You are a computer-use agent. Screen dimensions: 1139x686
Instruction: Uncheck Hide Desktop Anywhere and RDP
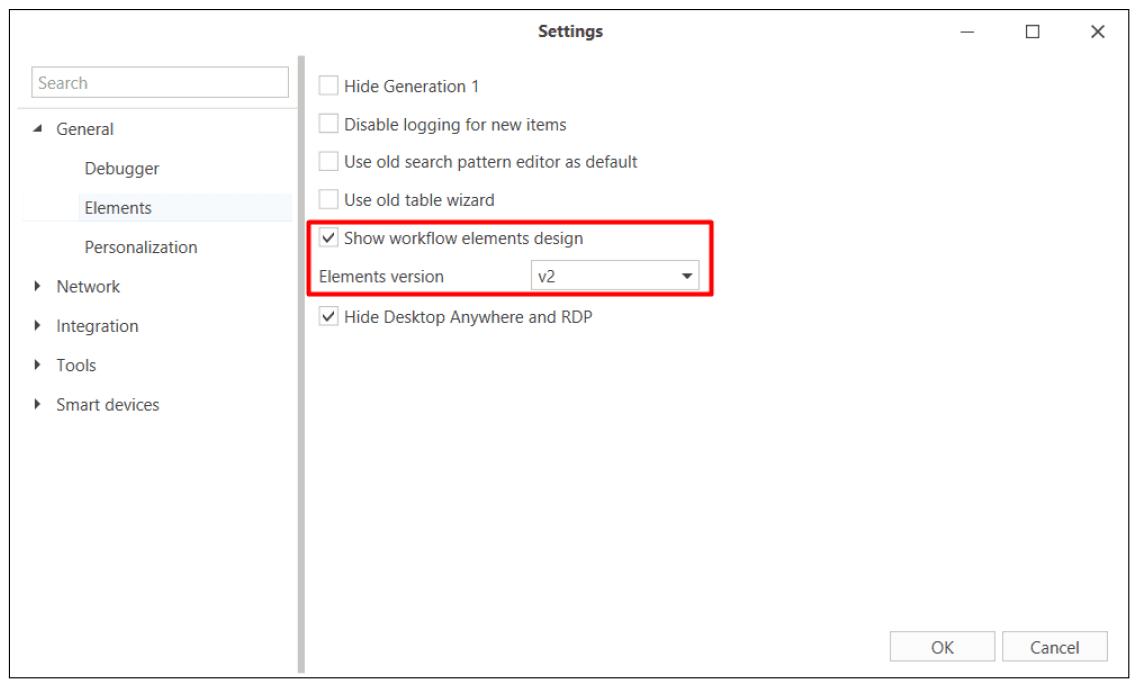pyautogui.click(x=329, y=317)
